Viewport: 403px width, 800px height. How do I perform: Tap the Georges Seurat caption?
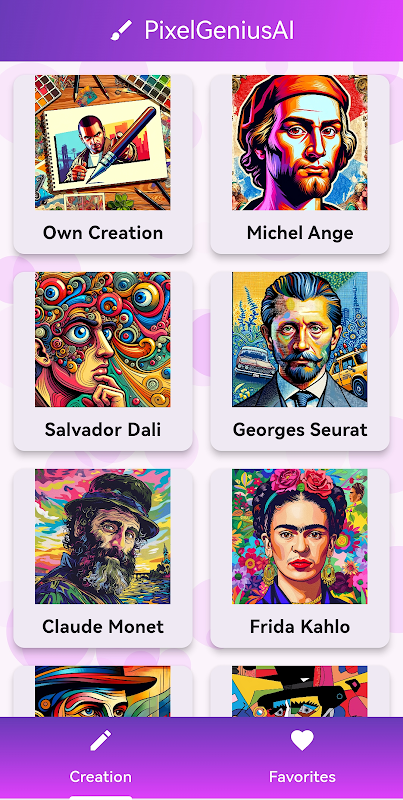(300, 430)
